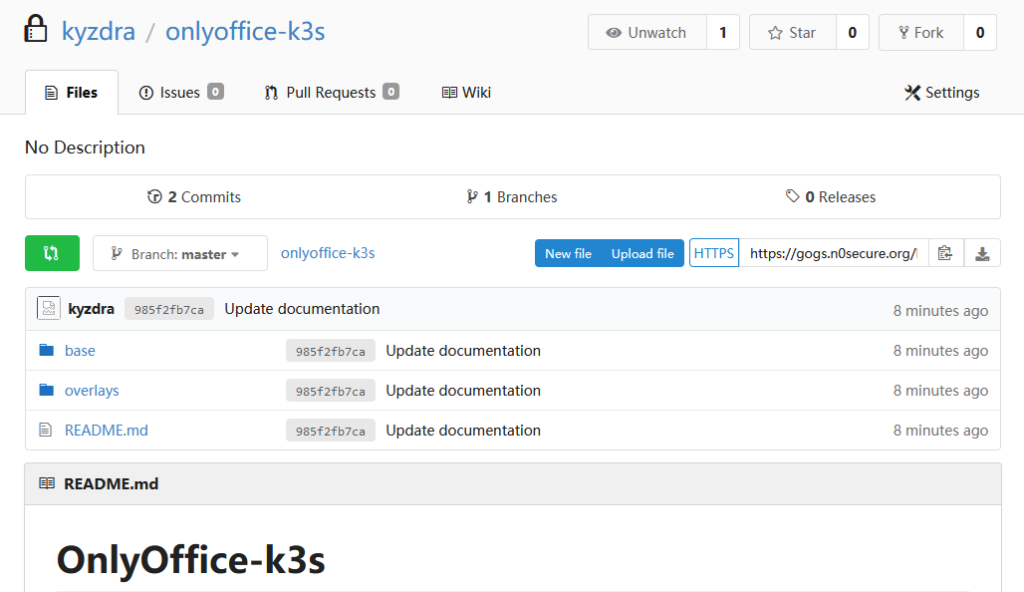
Task: Click the Upload file button
Action: [x=643, y=254]
